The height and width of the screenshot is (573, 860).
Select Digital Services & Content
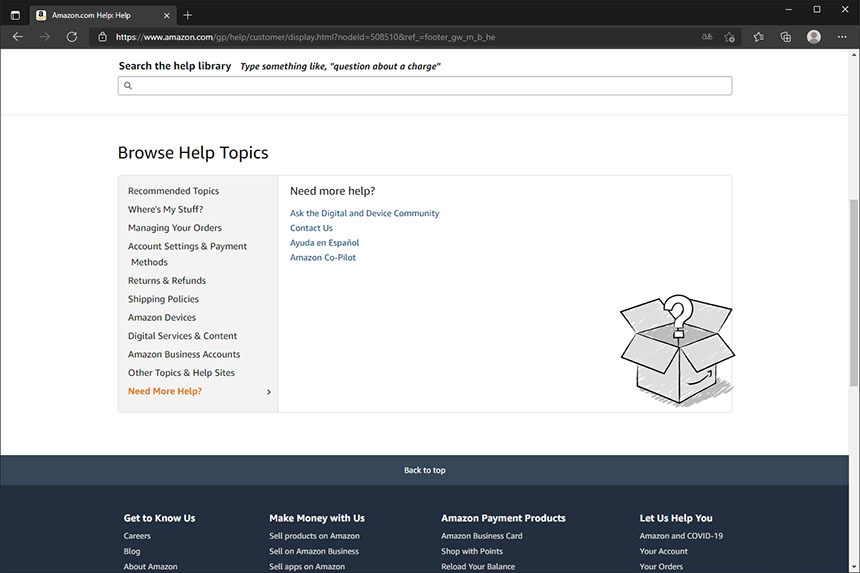183,336
